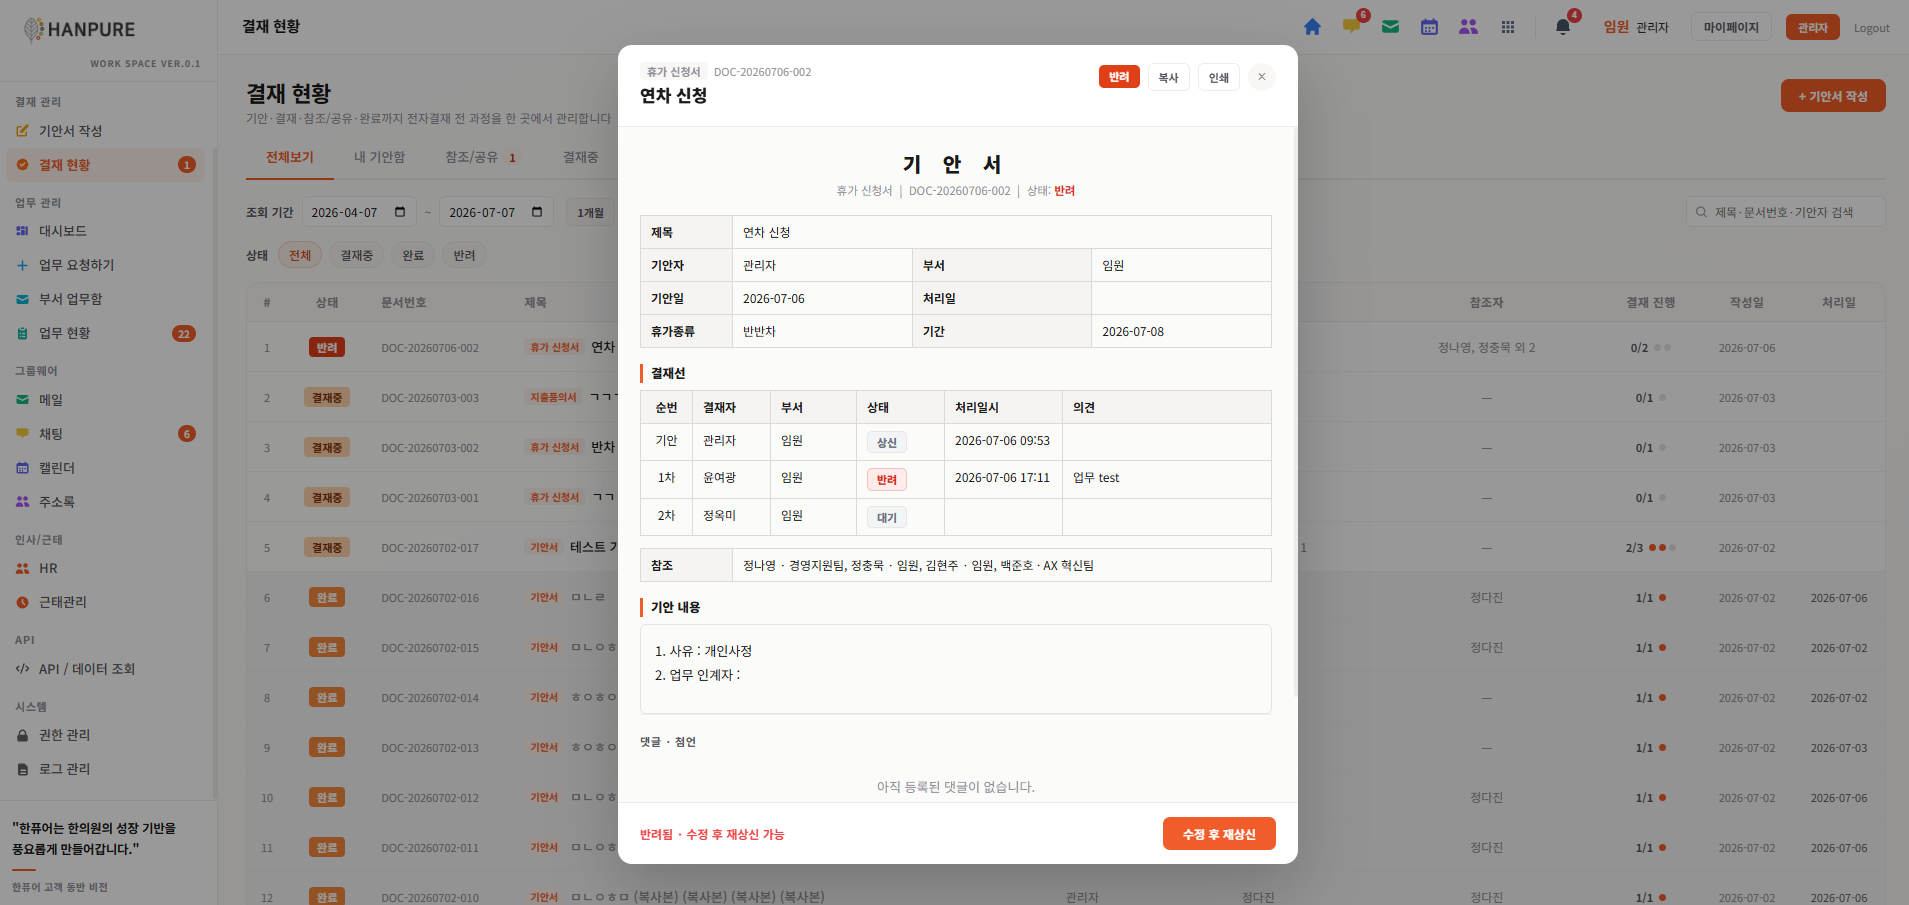
Task: Click 결재 진행 value 2/3
Action: click(x=1634, y=548)
